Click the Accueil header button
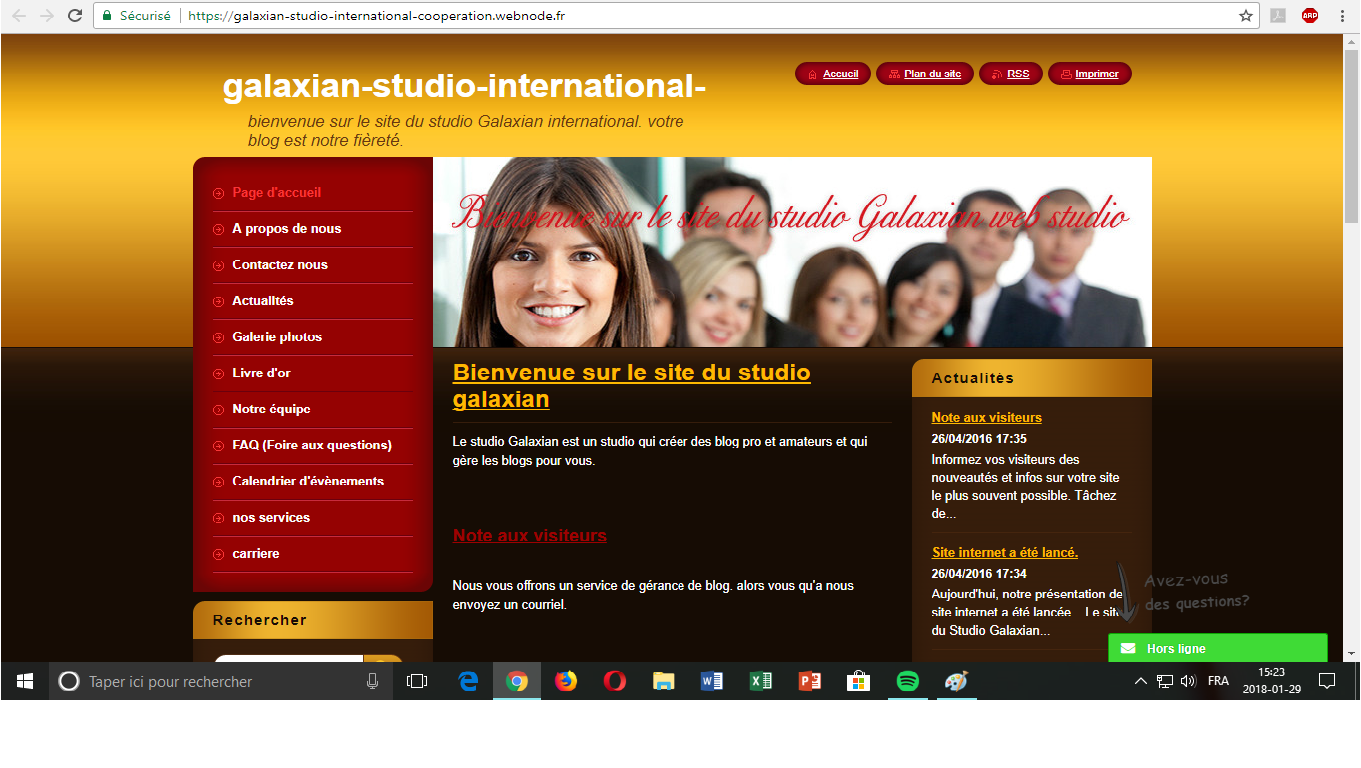This screenshot has height=768, width=1361. coord(833,74)
